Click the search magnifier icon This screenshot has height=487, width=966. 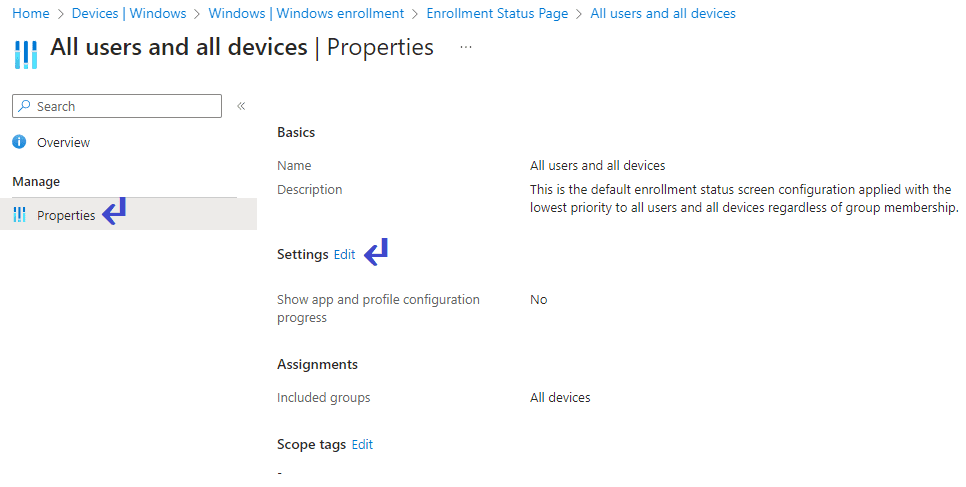(25, 106)
